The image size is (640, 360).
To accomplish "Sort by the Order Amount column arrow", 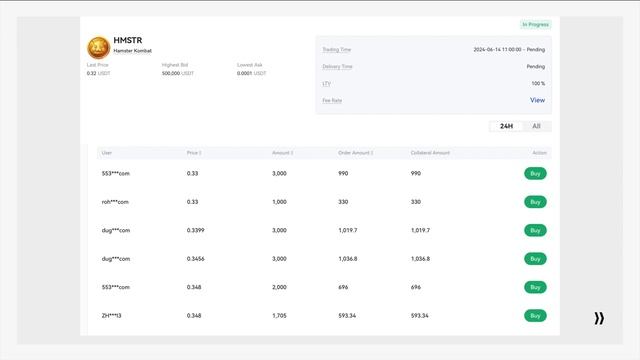I will (x=372, y=153).
